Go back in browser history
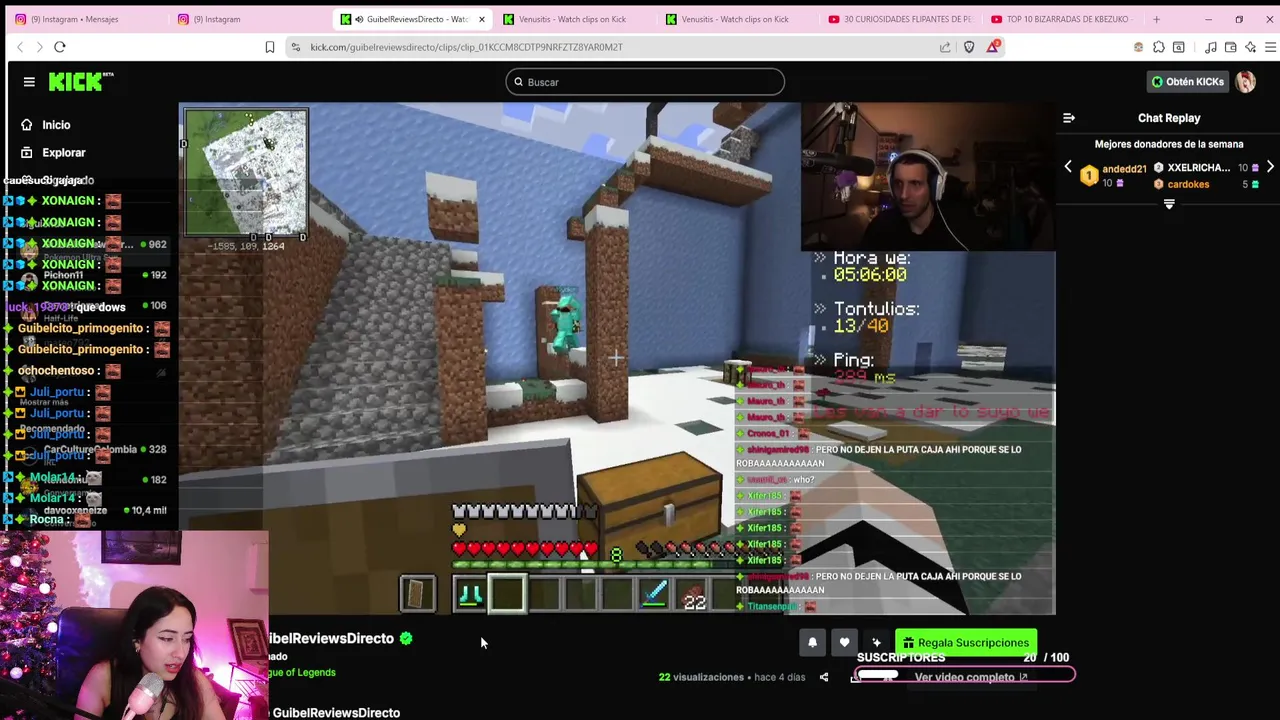Image resolution: width=1280 pixels, height=720 pixels. 20,47
